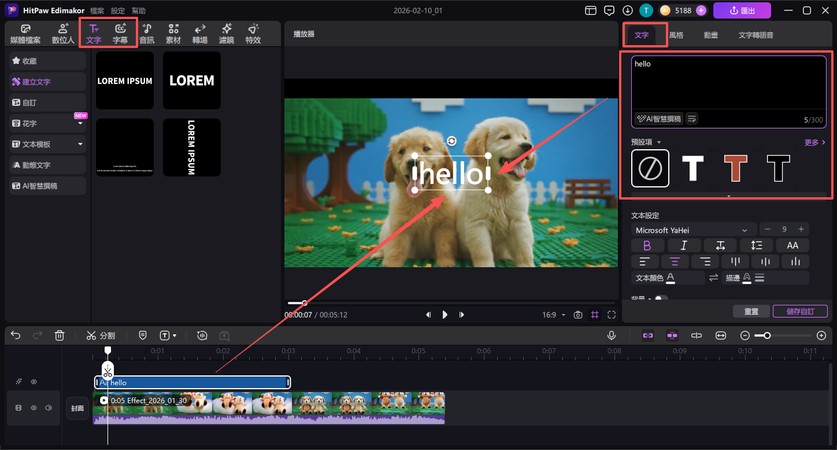Select the LOREM bold text preset thumbnail
The height and width of the screenshot is (450, 837).
(192, 79)
